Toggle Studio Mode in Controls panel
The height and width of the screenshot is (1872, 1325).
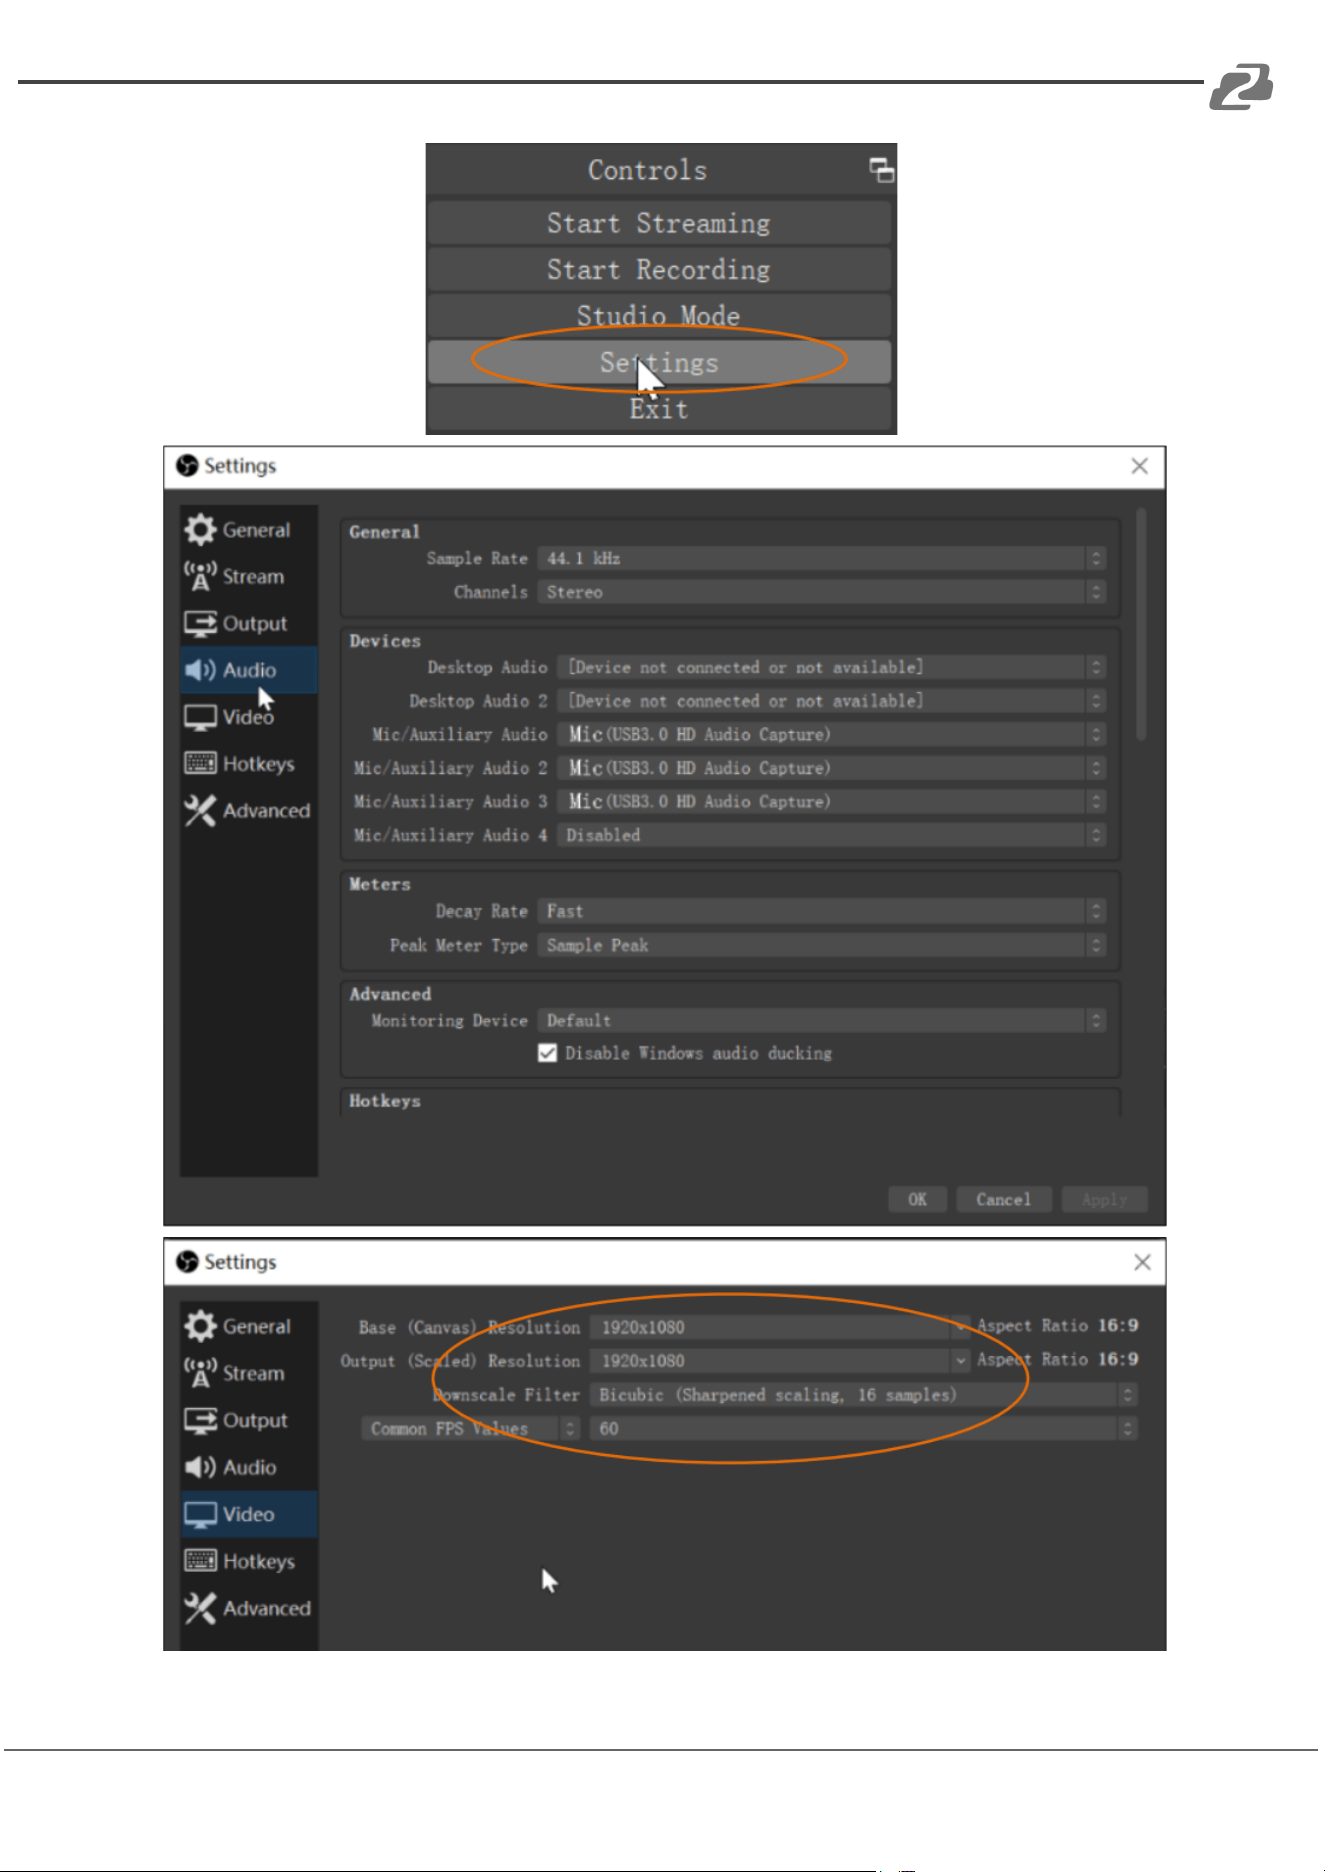(x=659, y=315)
